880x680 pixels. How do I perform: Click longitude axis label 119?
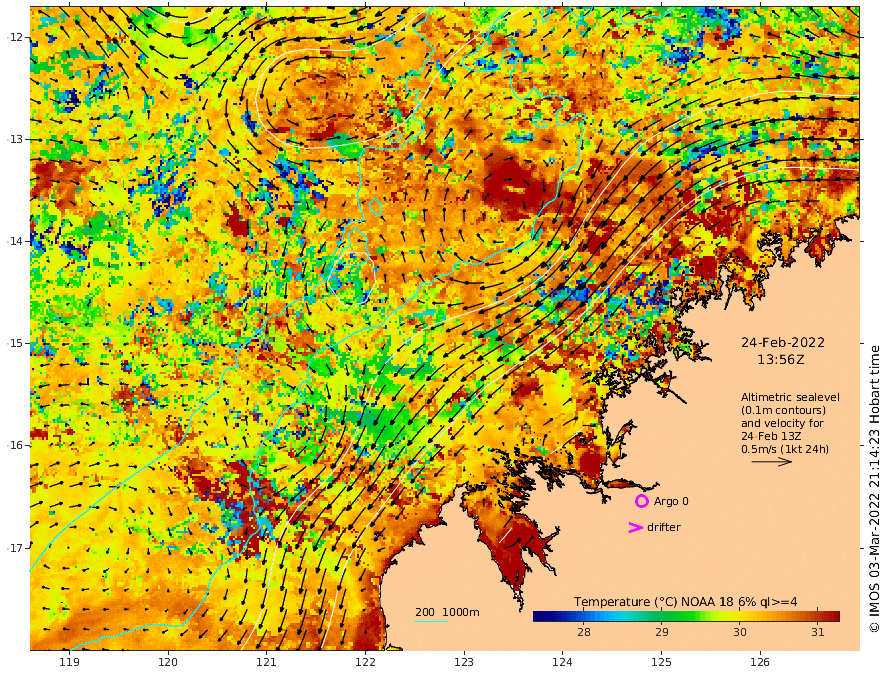pos(69,662)
